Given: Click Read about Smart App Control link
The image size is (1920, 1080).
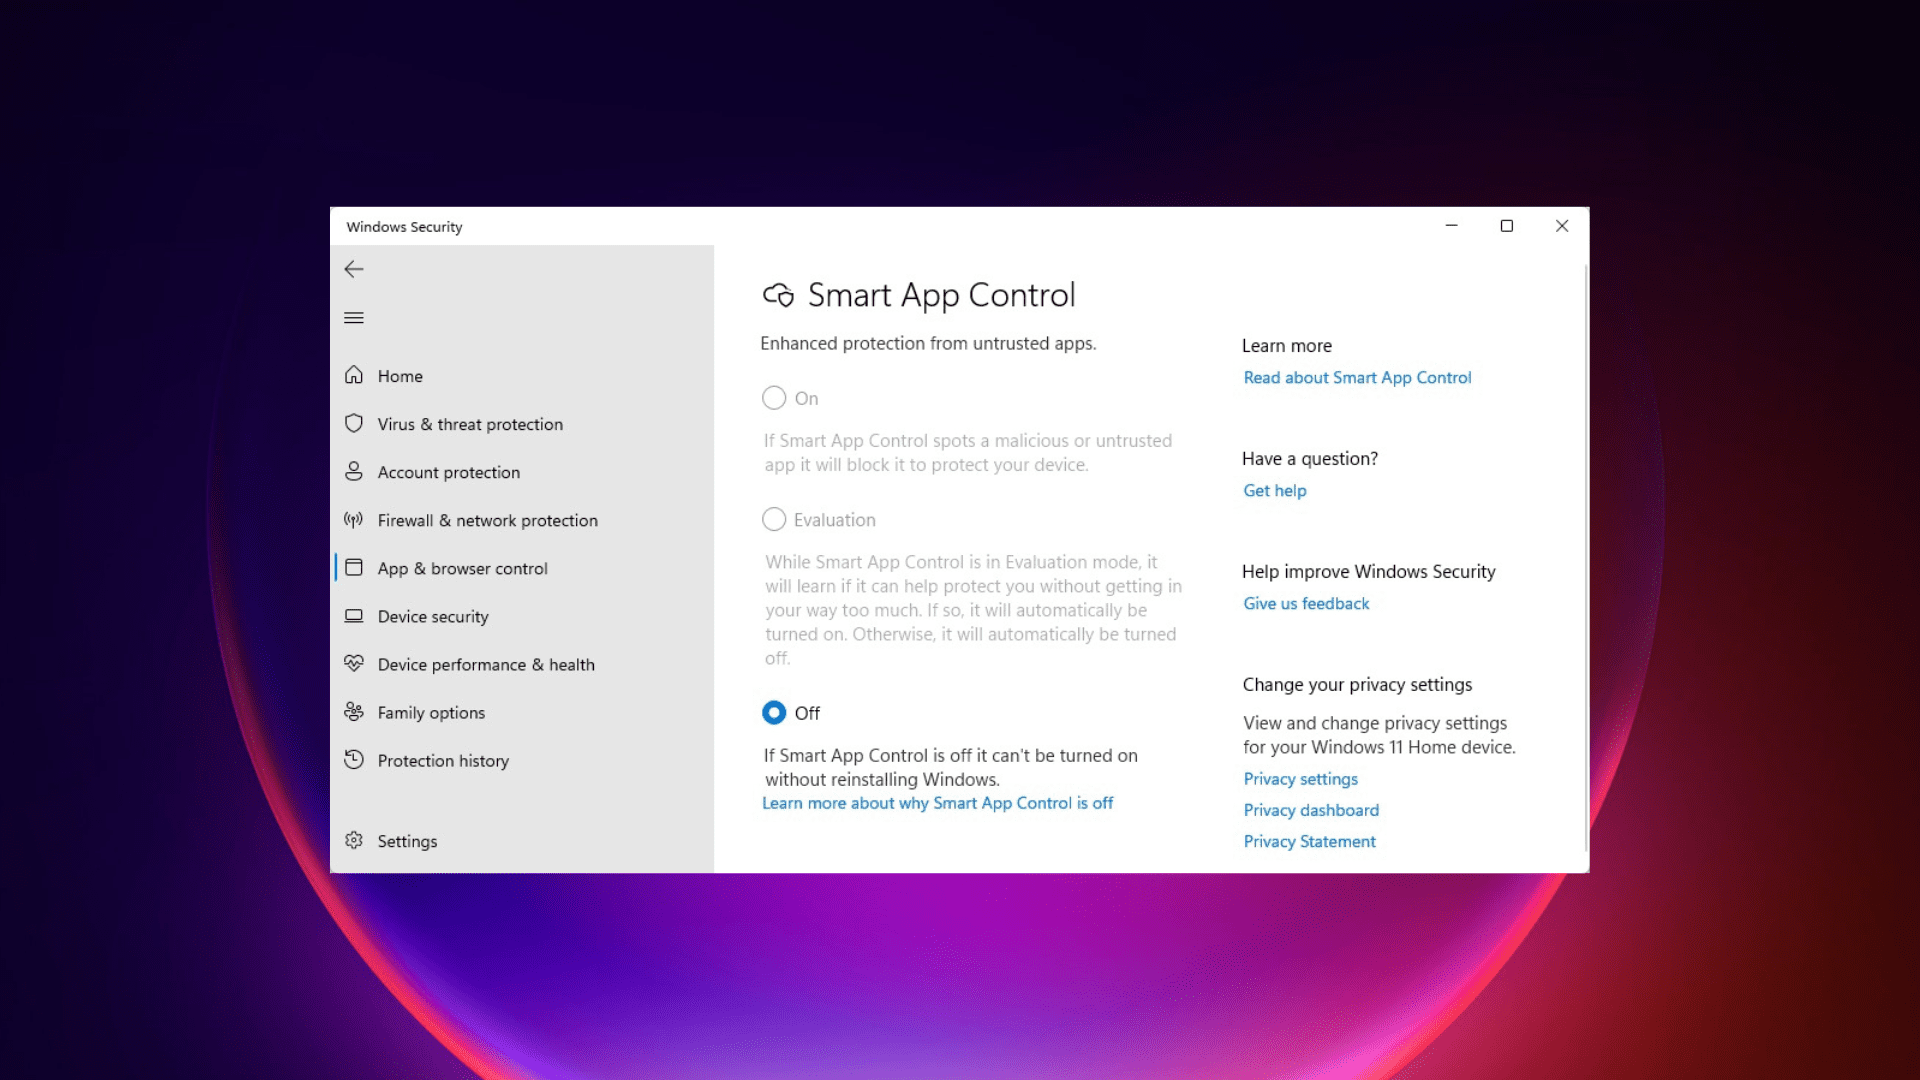Looking at the screenshot, I should point(1357,377).
